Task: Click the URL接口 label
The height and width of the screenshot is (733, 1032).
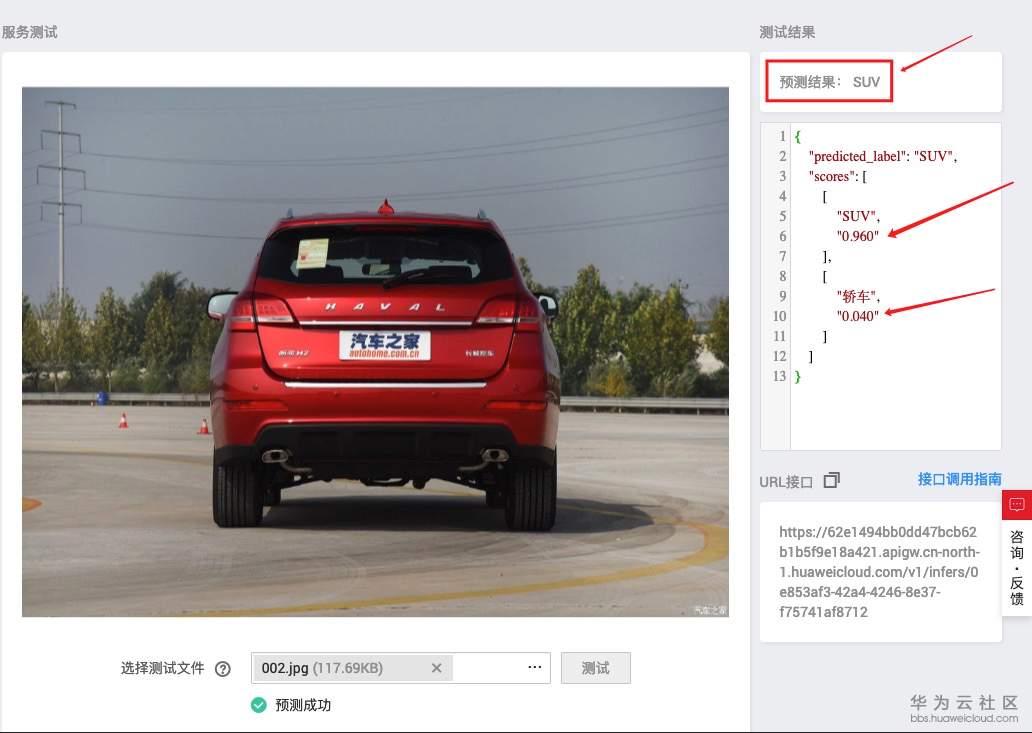Action: [x=786, y=482]
